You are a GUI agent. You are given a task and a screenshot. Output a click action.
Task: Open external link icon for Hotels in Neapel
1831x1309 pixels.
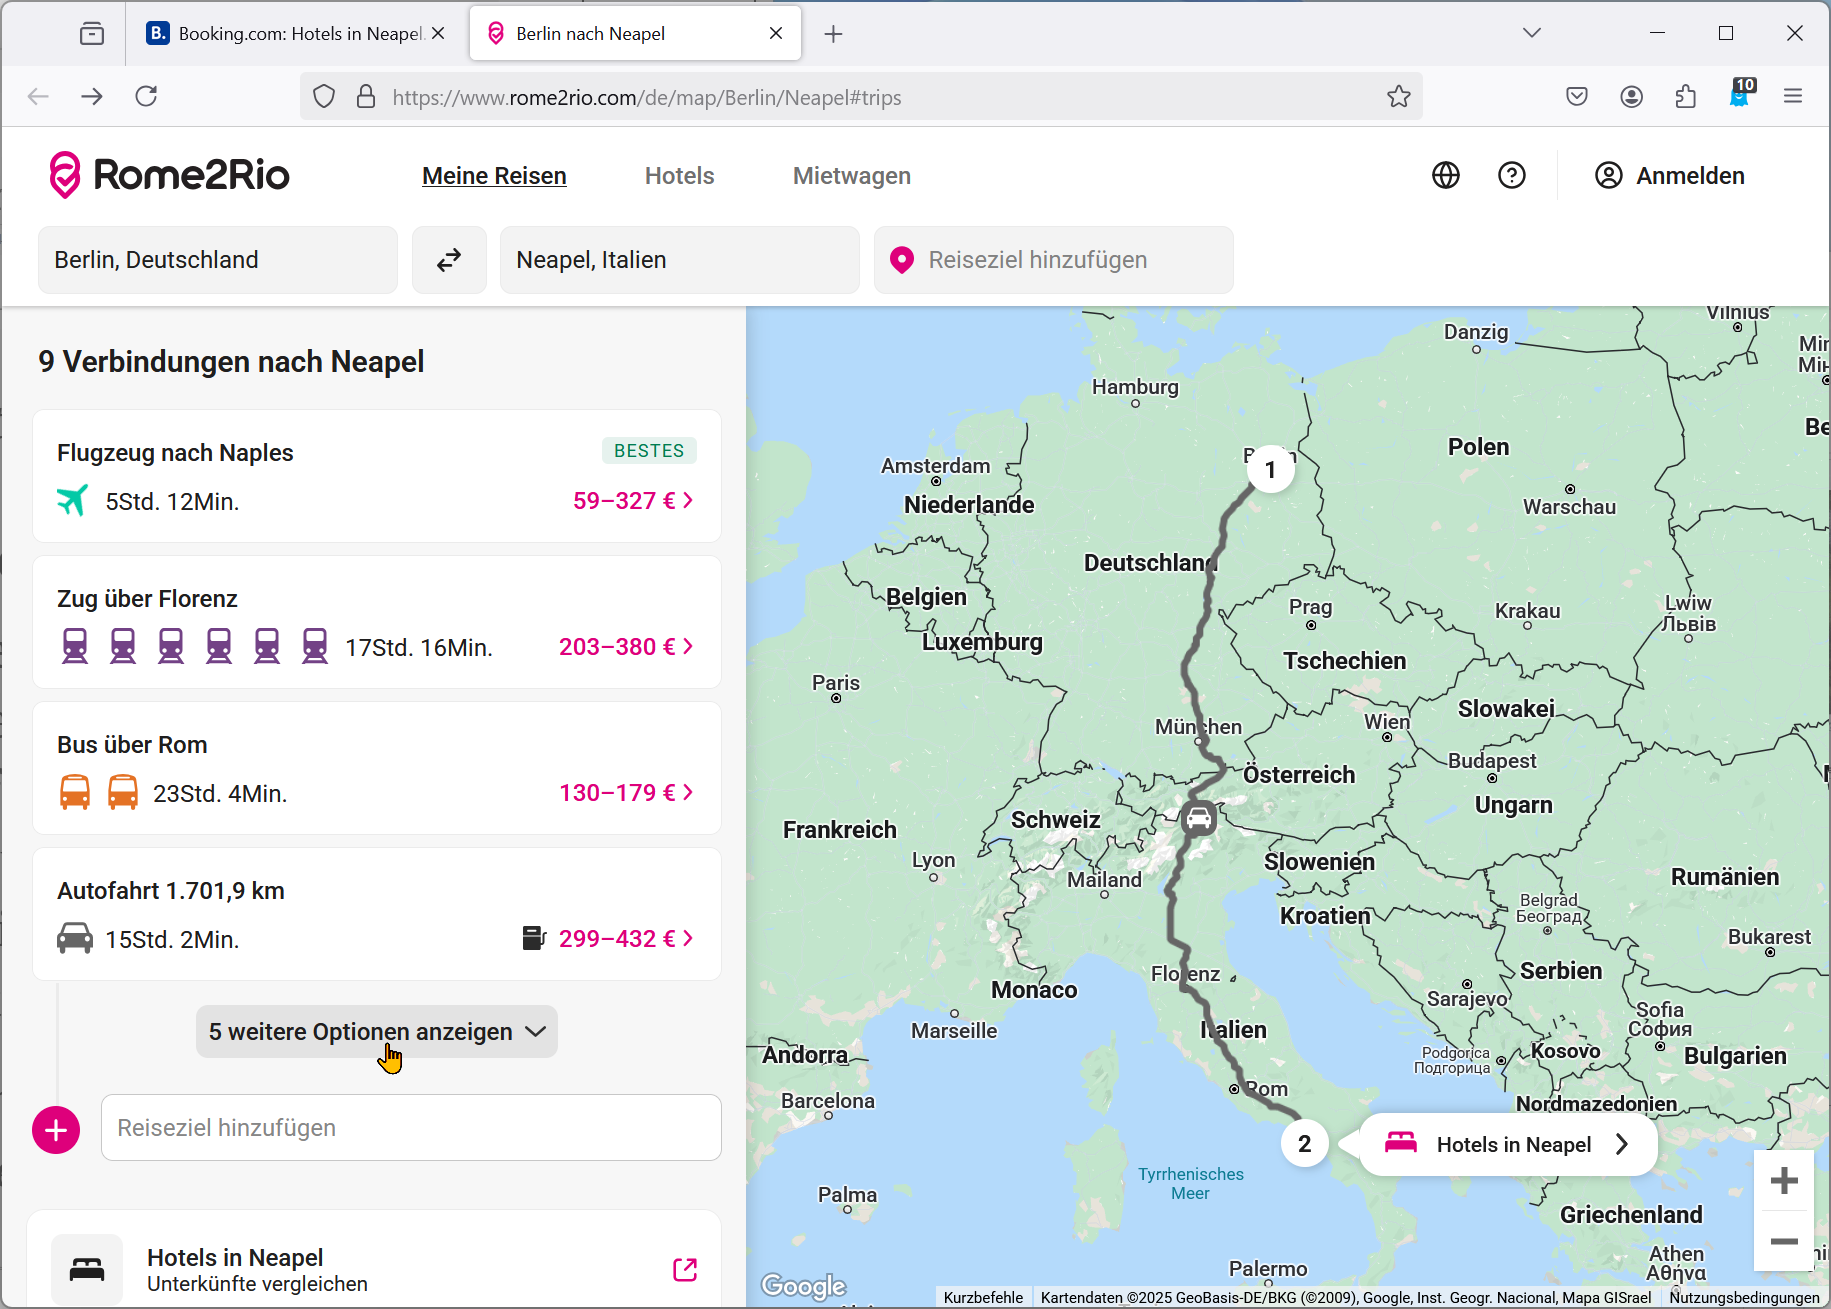point(685,1269)
